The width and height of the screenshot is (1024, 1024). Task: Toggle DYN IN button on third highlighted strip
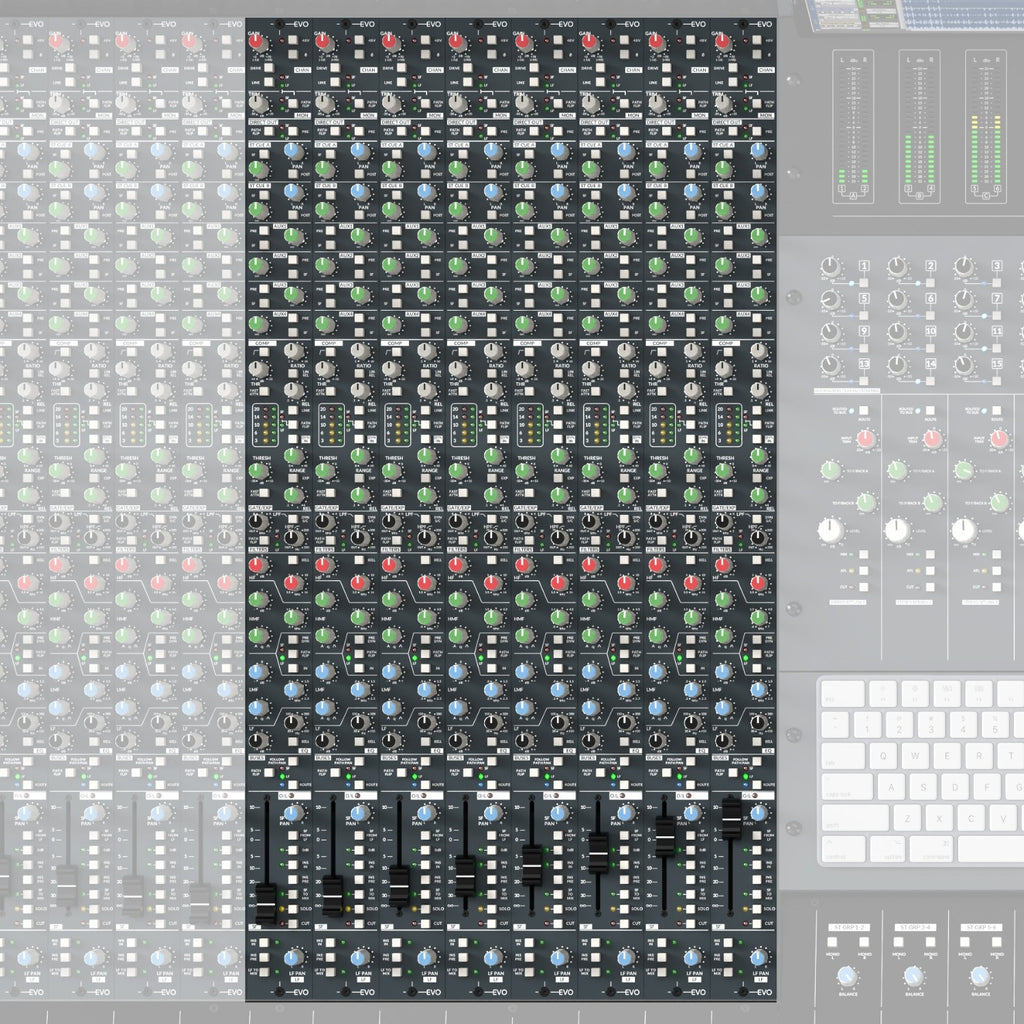point(426,439)
